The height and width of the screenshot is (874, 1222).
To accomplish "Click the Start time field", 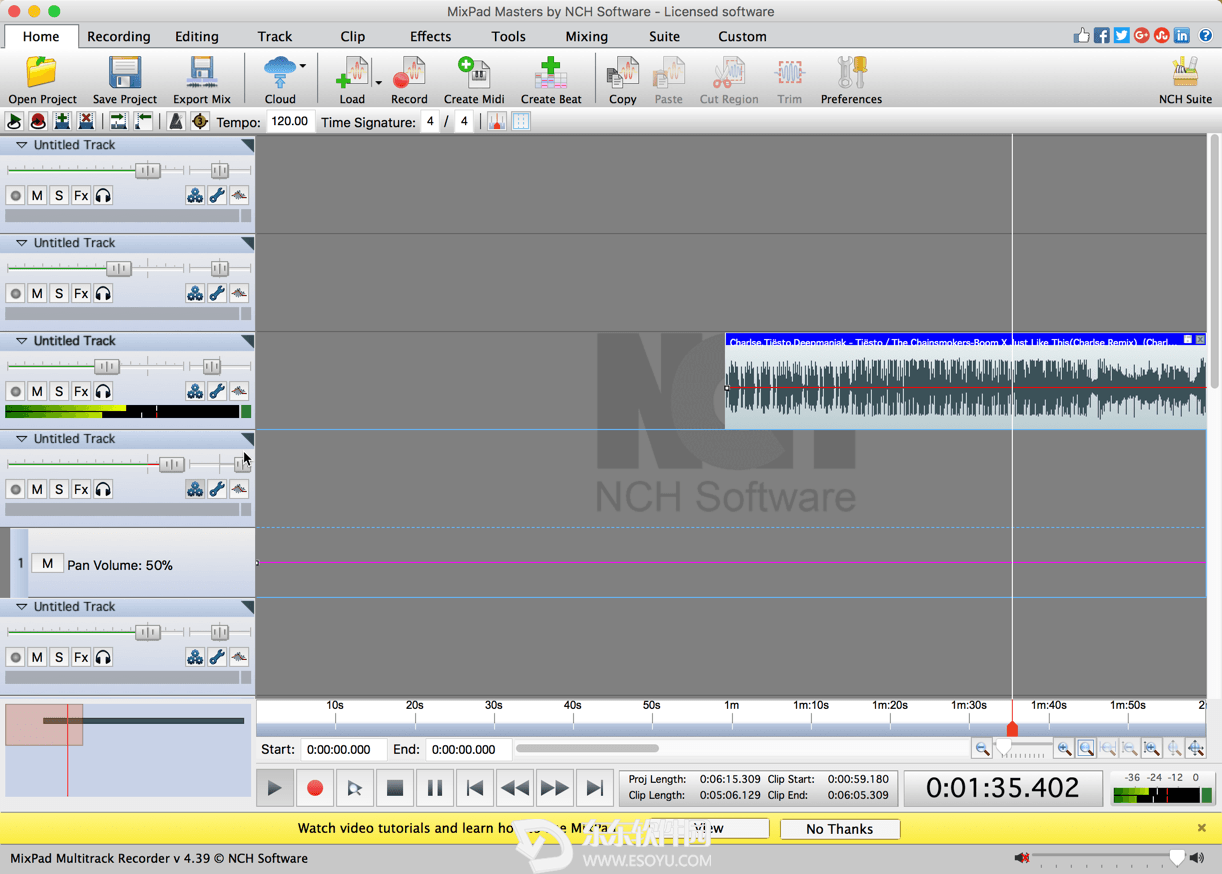I will 345,749.
